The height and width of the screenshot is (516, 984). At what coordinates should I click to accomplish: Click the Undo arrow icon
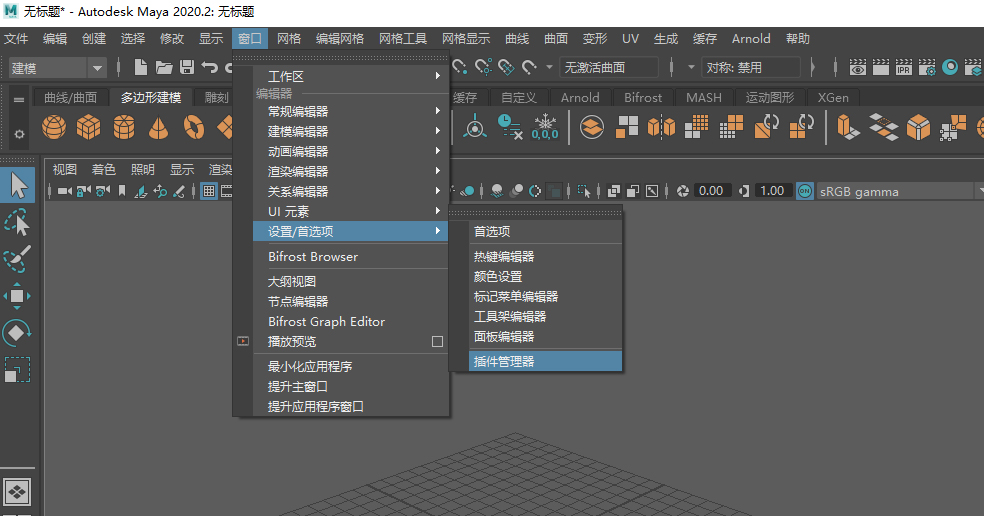[x=210, y=67]
